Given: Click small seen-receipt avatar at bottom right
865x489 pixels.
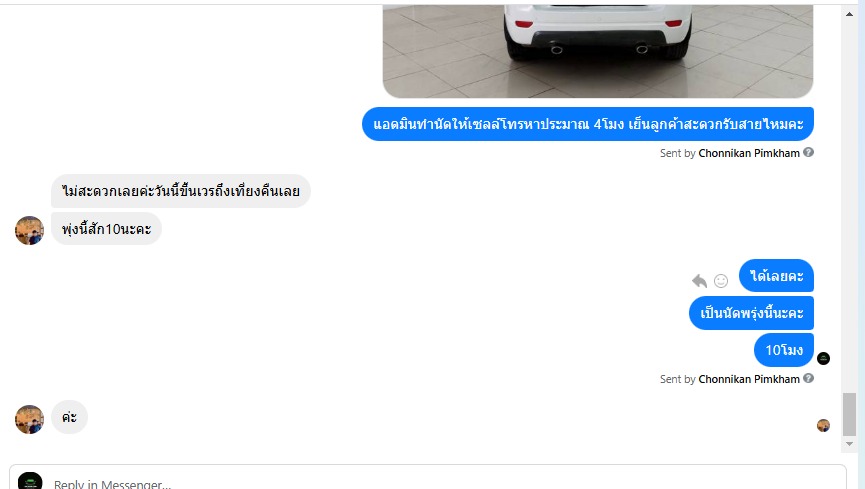Looking at the screenshot, I should (823, 425).
